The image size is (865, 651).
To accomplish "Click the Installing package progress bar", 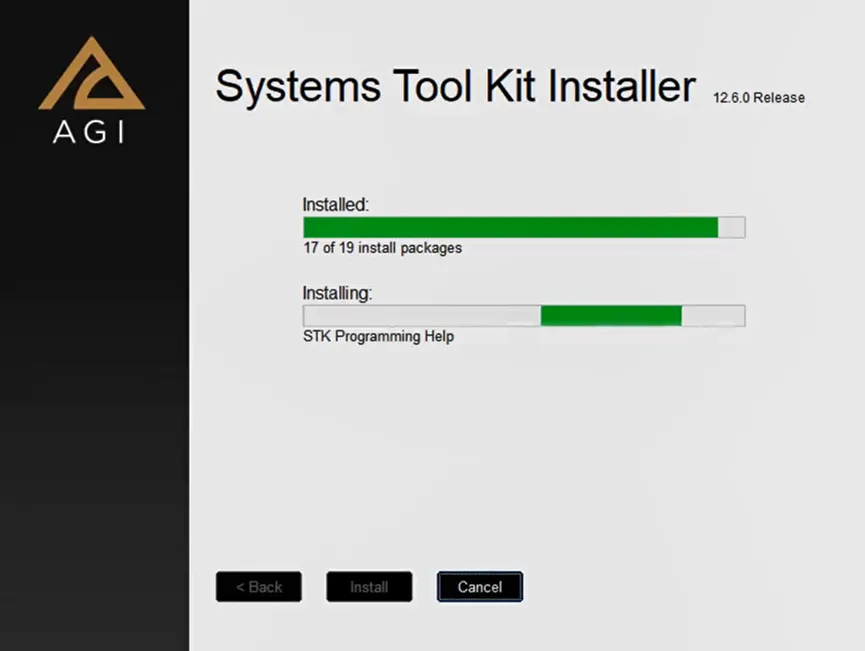I will (524, 316).
